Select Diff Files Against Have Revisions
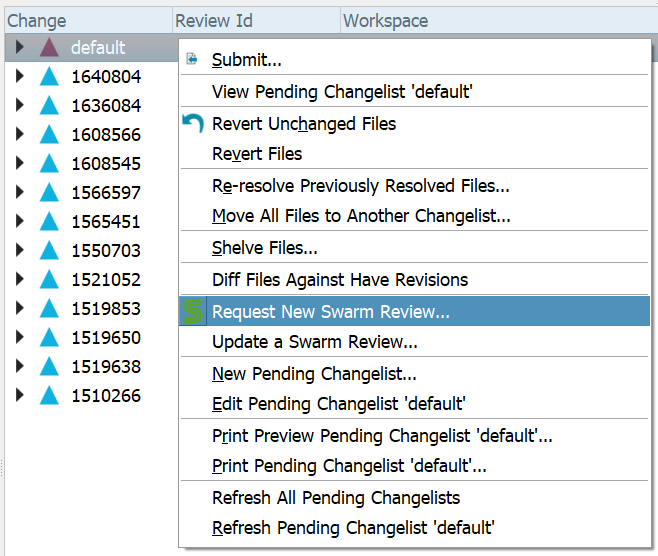This screenshot has height=556, width=658. coord(340,280)
